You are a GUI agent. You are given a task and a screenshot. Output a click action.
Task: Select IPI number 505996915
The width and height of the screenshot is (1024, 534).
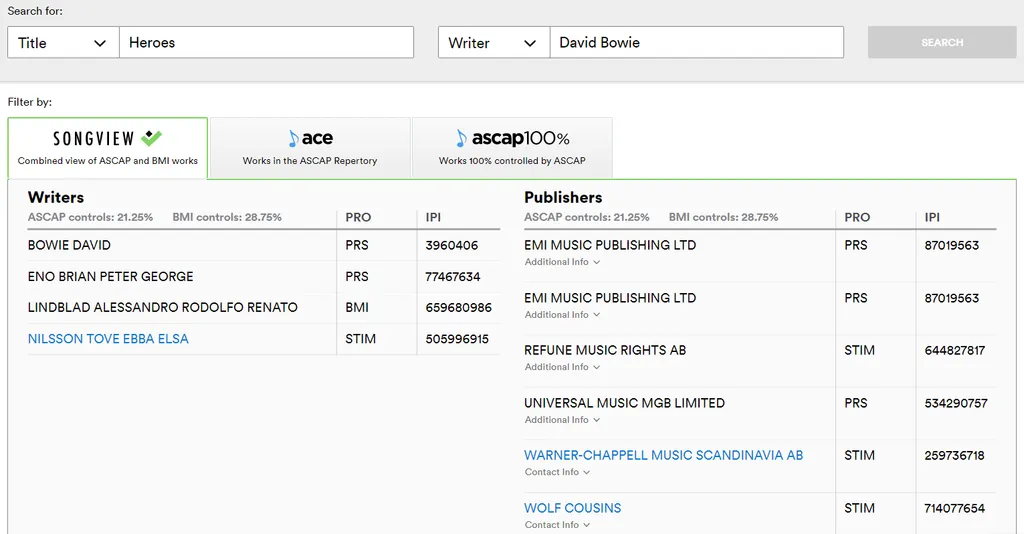[457, 339]
